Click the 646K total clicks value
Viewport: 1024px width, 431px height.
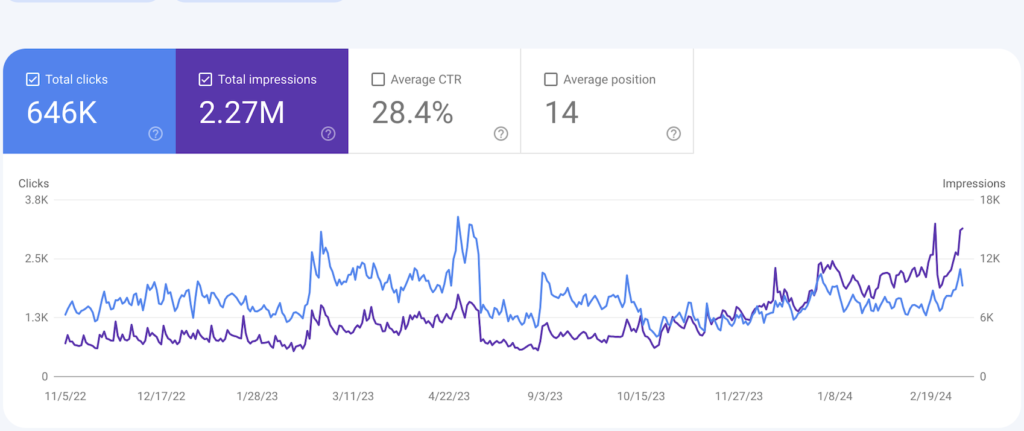[62, 113]
